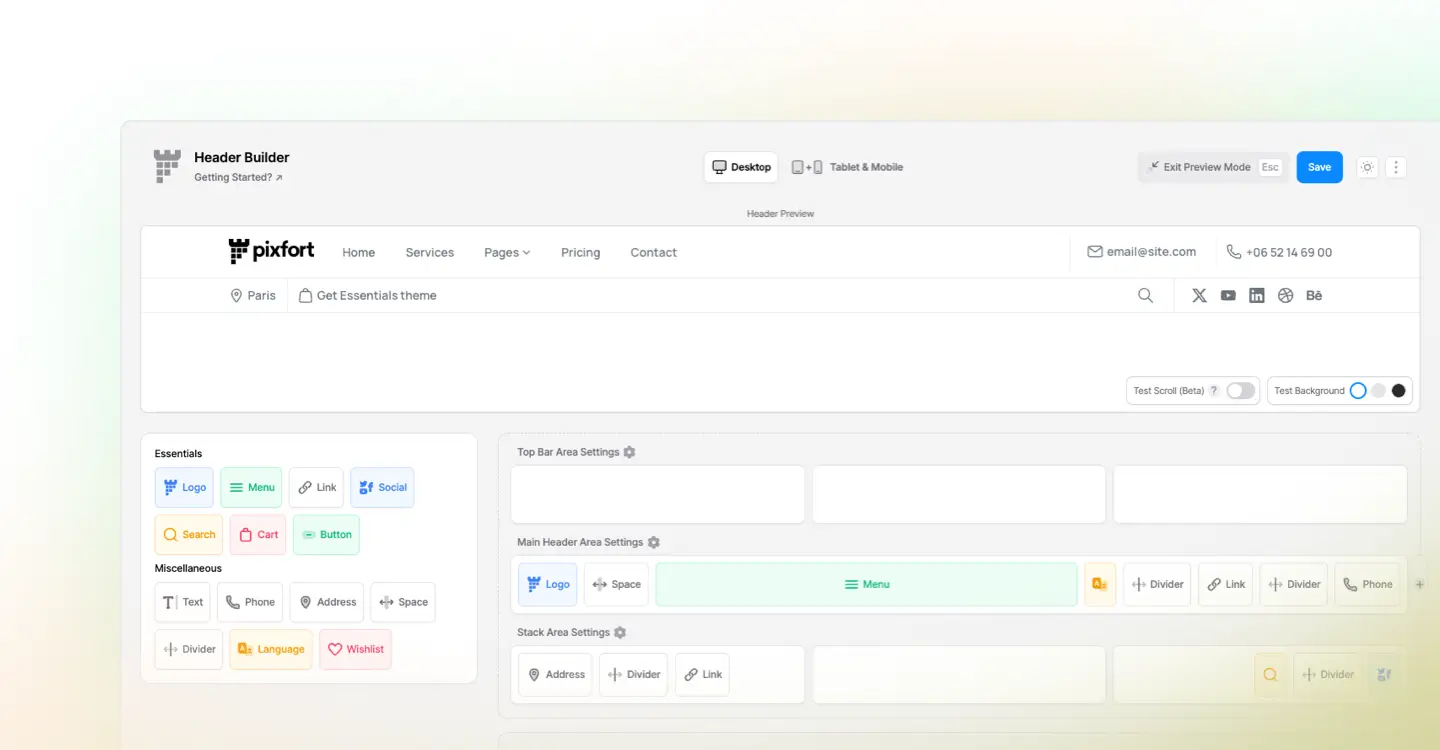Click the Save button
1440x750 pixels.
click(1319, 167)
